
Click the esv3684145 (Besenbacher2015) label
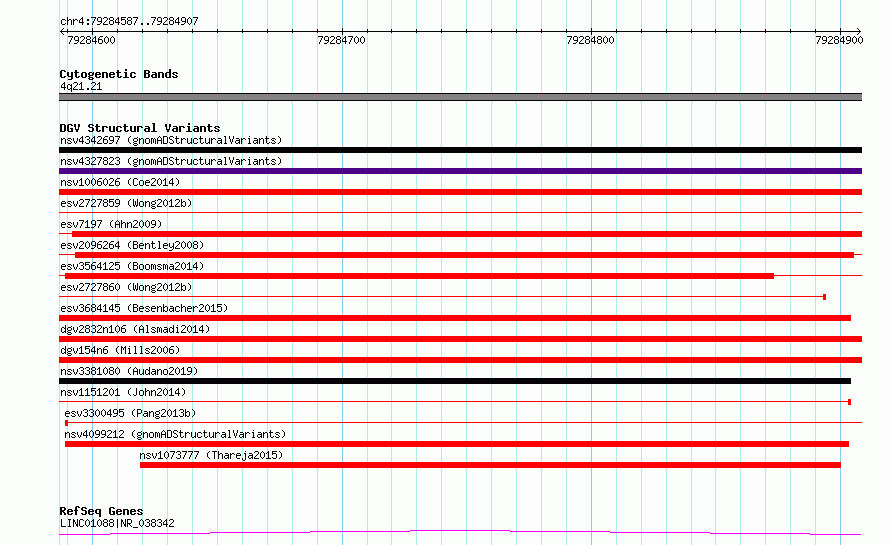(144, 308)
